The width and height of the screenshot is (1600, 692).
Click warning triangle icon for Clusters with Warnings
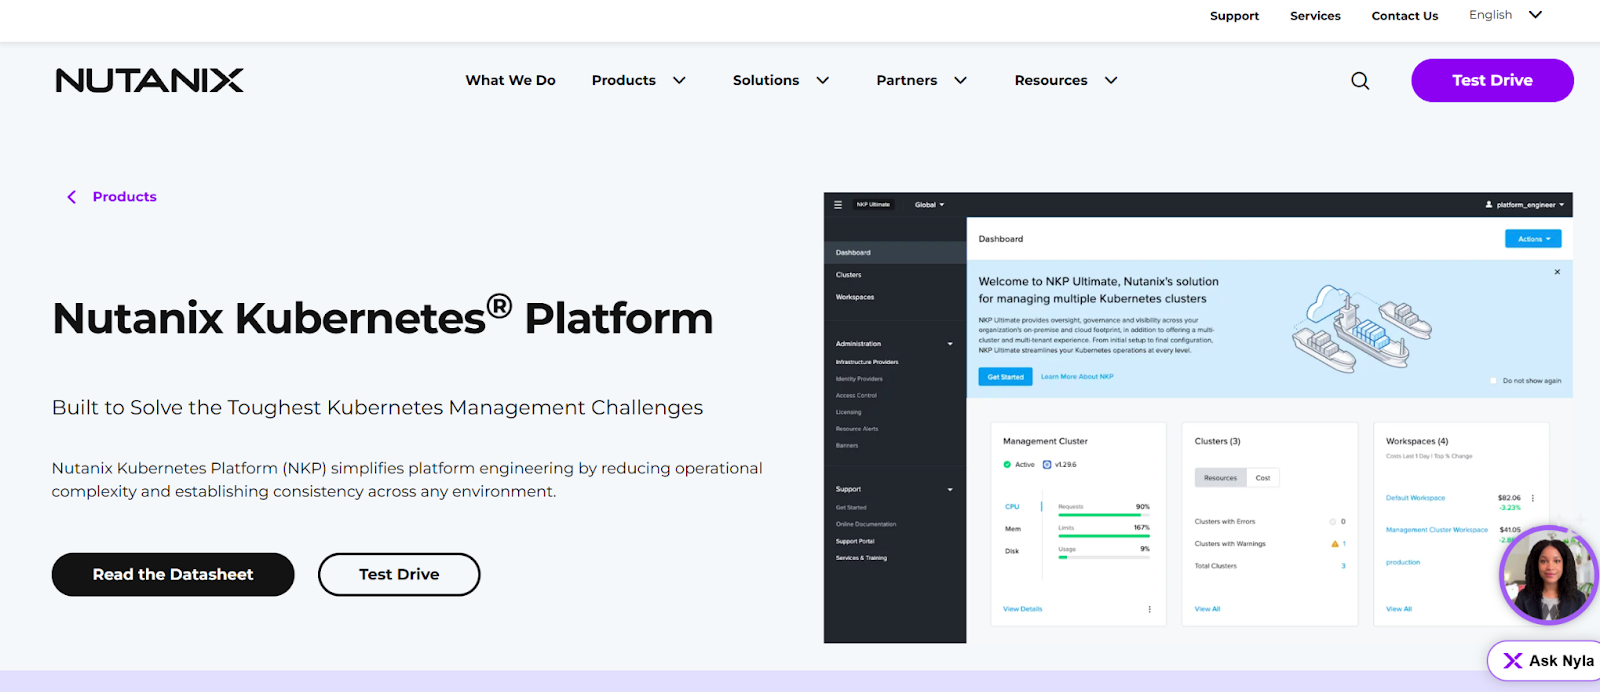pos(1334,544)
